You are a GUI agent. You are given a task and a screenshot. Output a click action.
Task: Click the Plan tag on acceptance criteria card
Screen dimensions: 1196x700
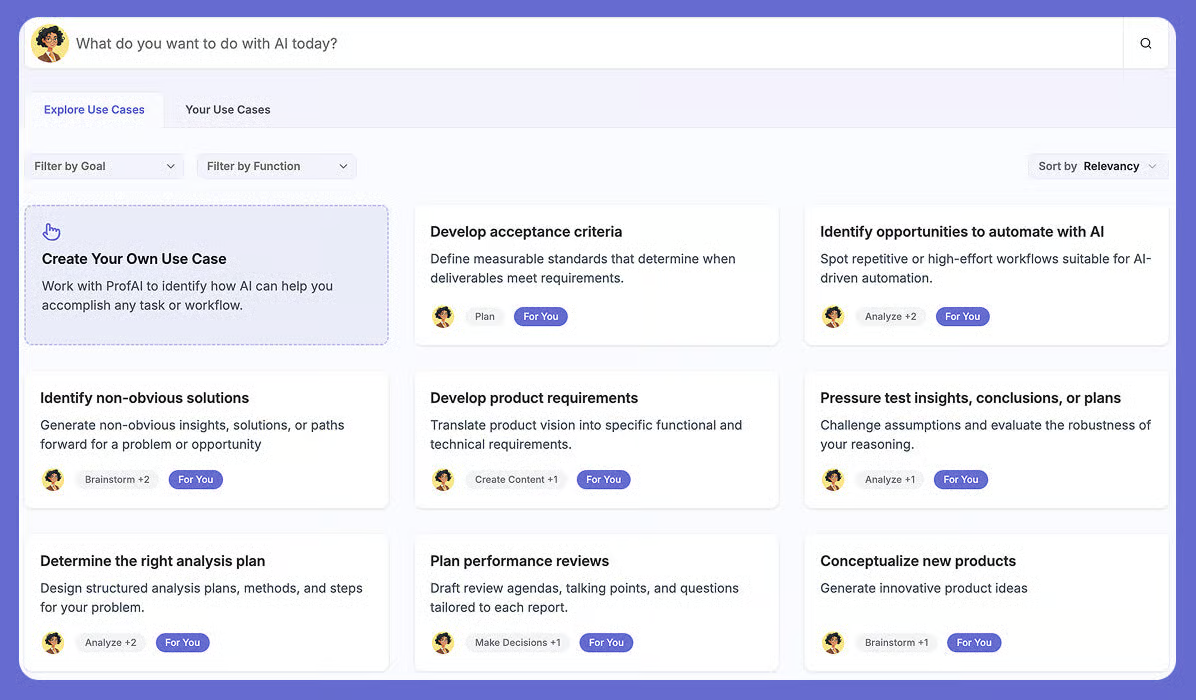485,317
